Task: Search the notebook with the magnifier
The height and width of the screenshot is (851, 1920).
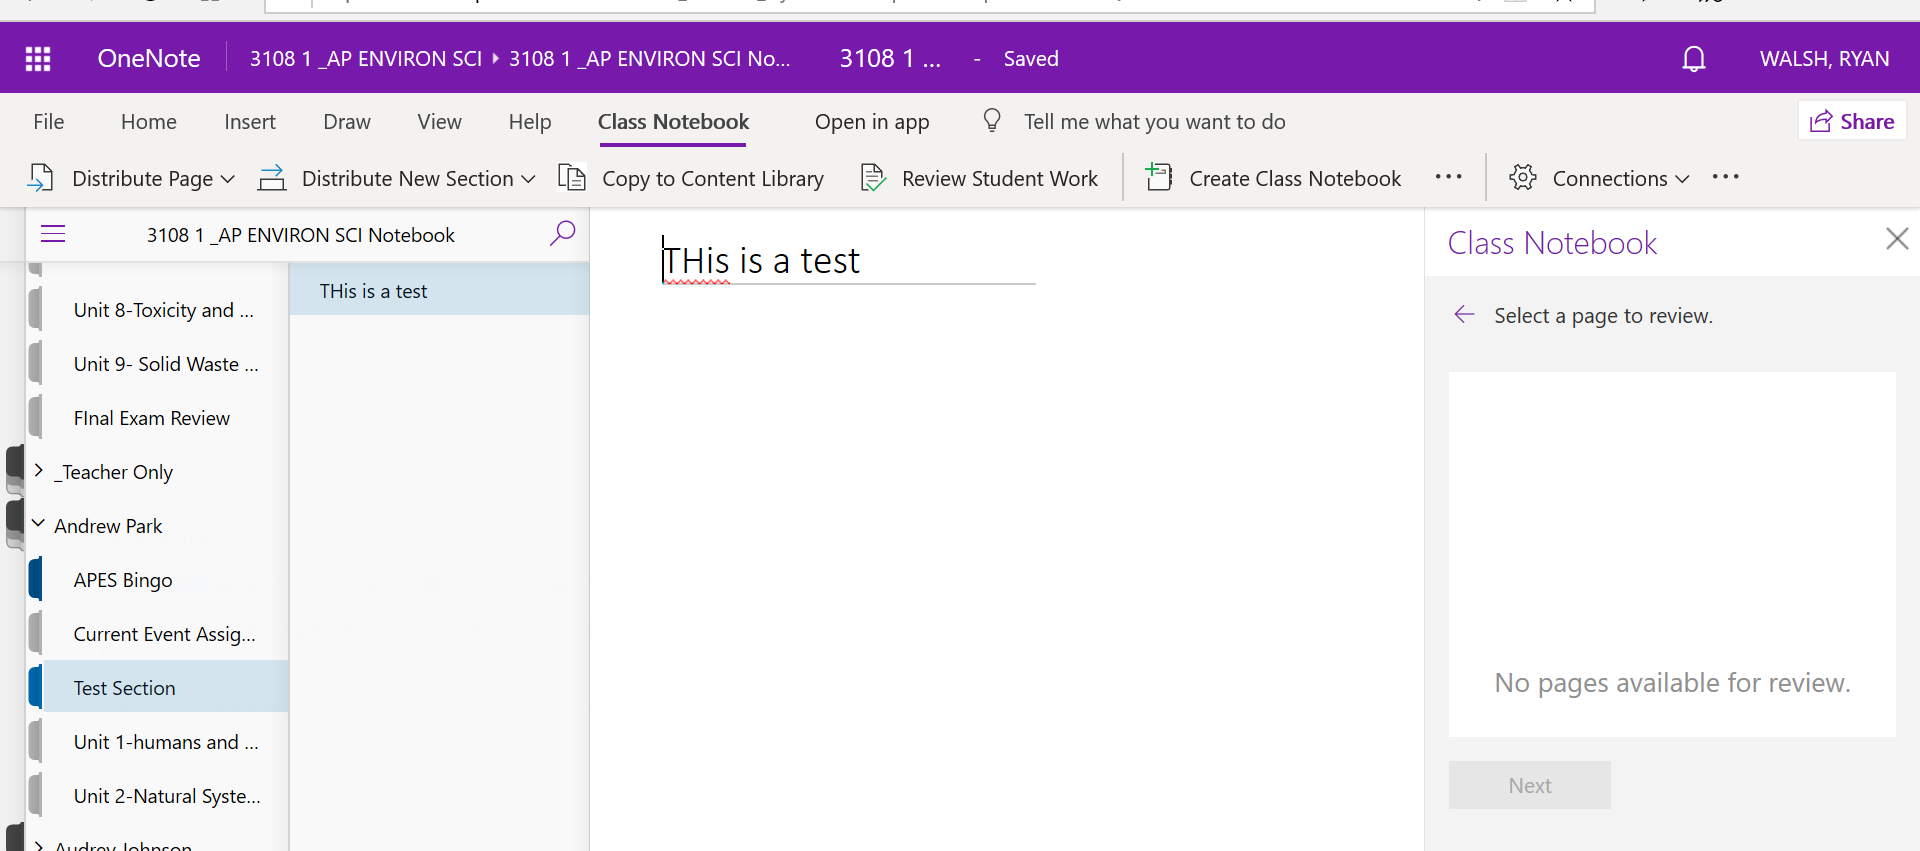Action: point(563,233)
